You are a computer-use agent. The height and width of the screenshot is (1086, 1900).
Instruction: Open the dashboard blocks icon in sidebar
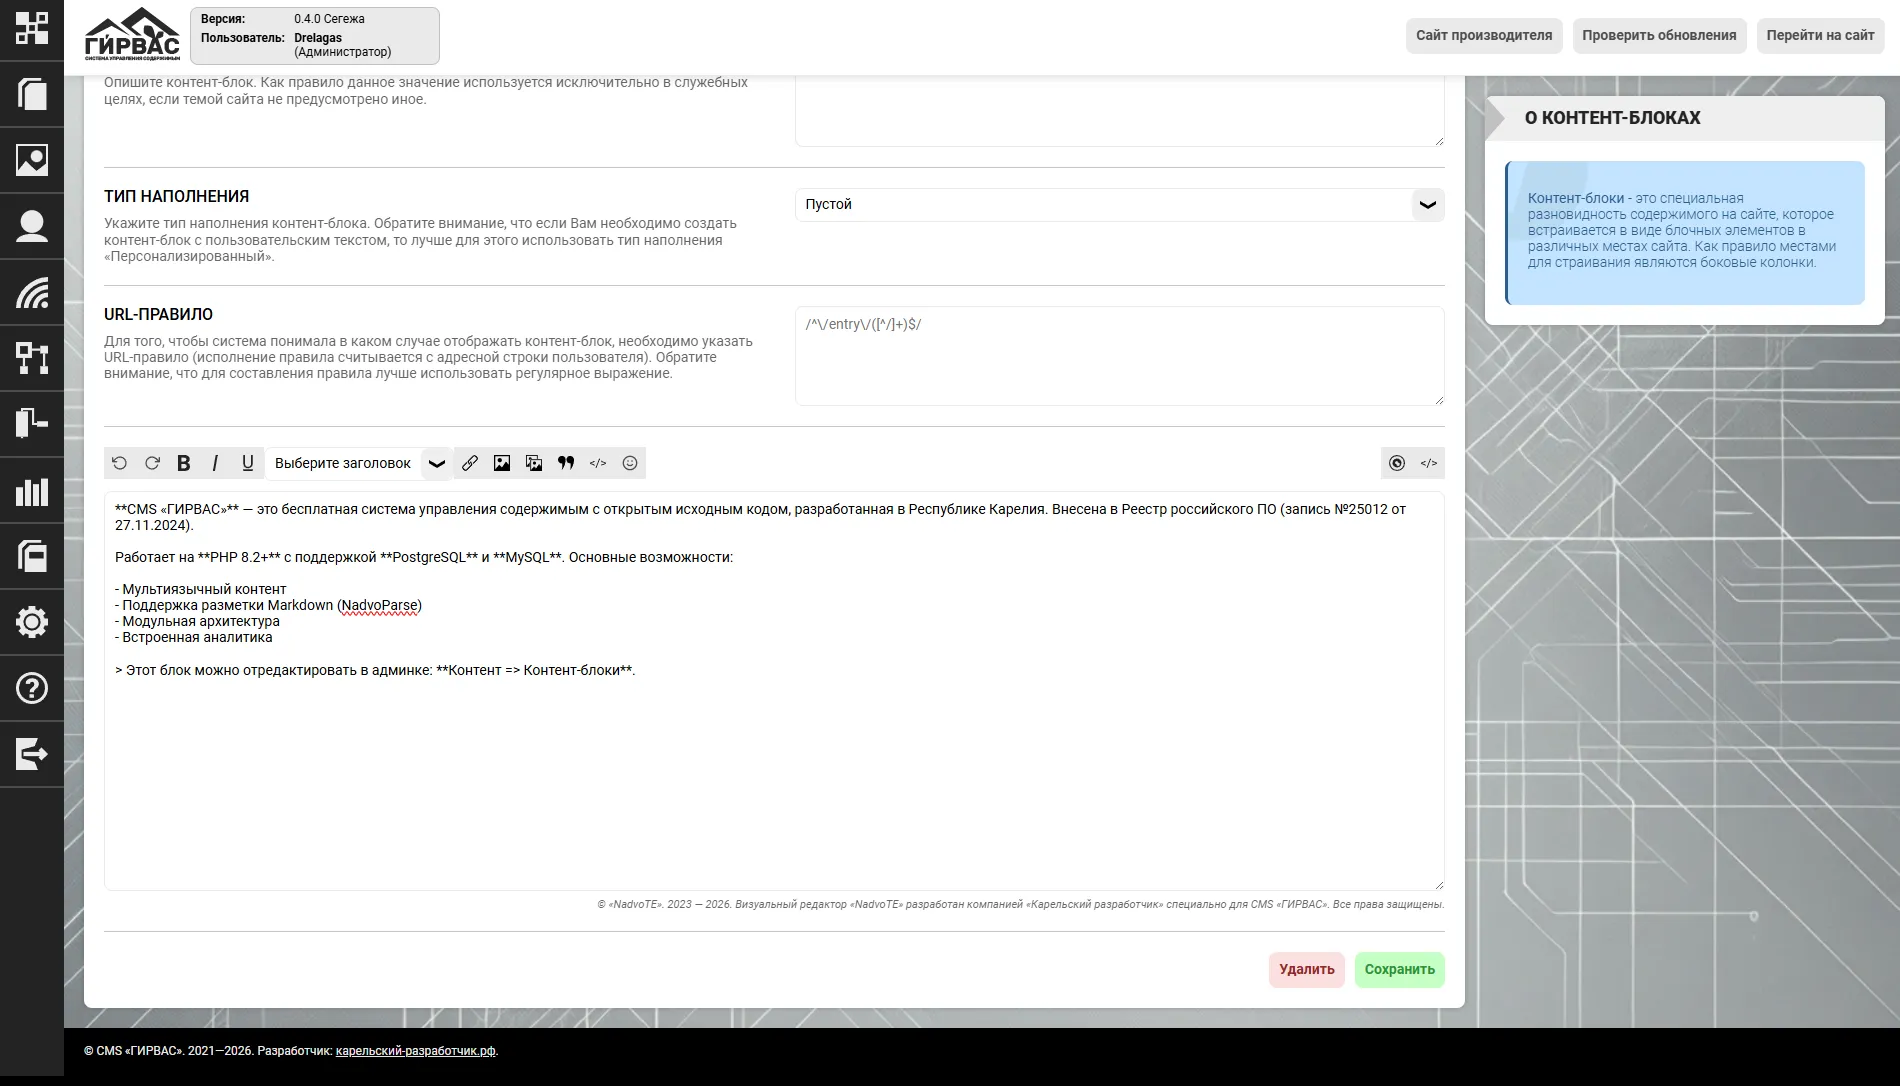click(x=32, y=29)
